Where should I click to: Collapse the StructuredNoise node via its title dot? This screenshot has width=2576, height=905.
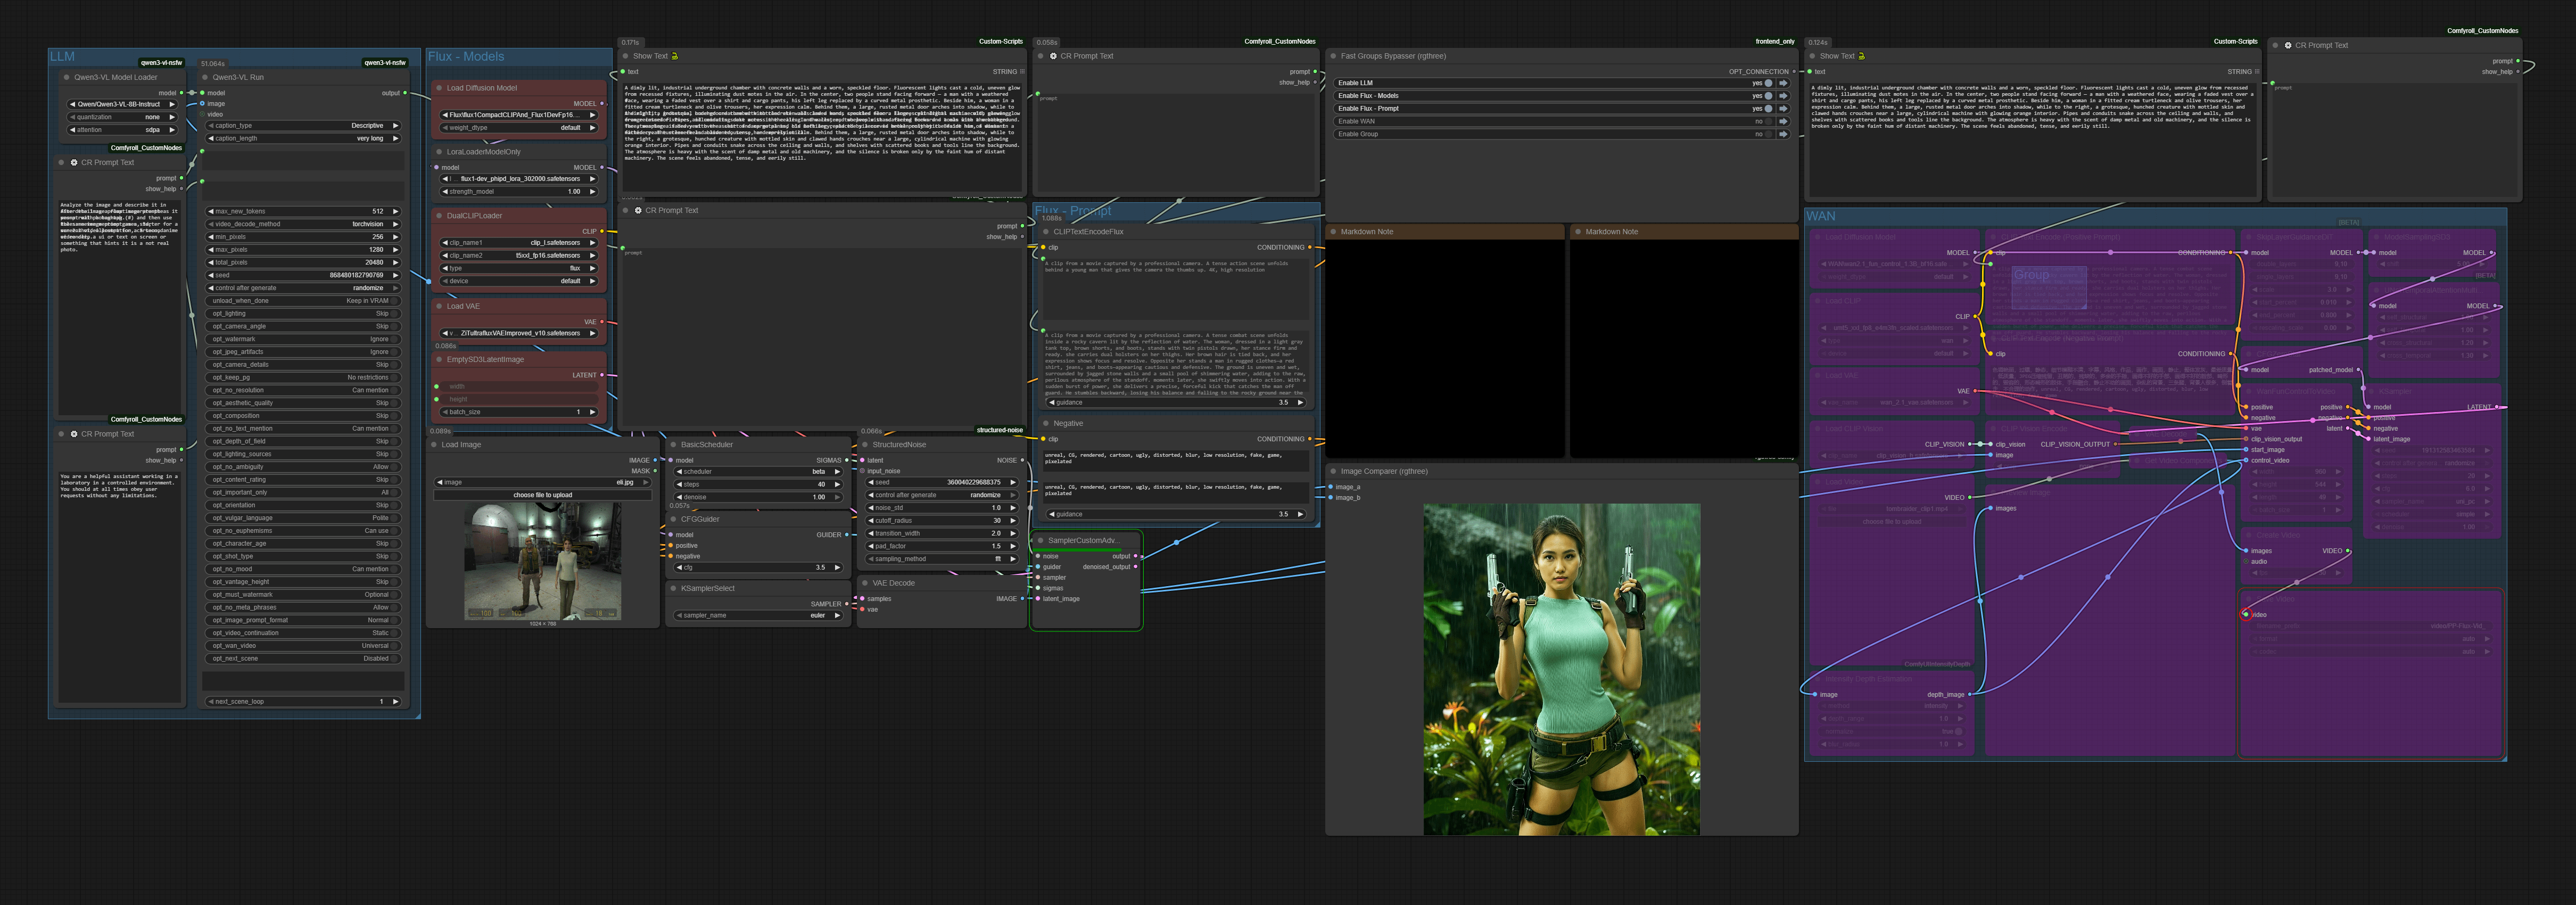click(865, 445)
